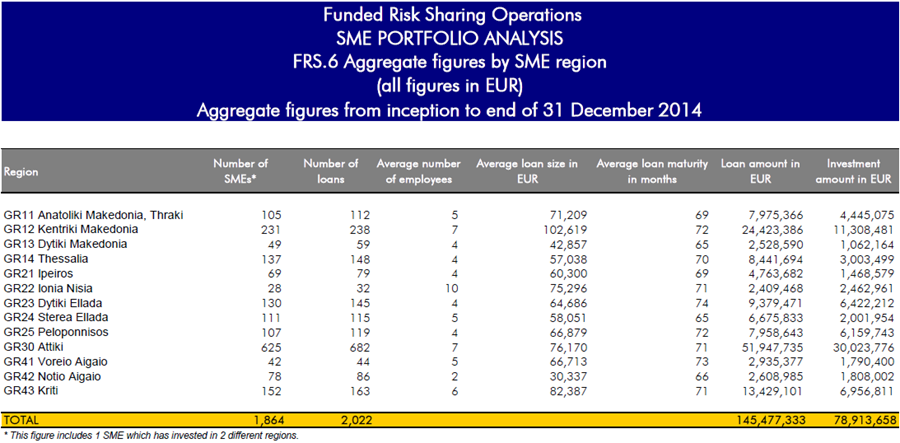Click the 'Number of loans' column header

click(331, 171)
